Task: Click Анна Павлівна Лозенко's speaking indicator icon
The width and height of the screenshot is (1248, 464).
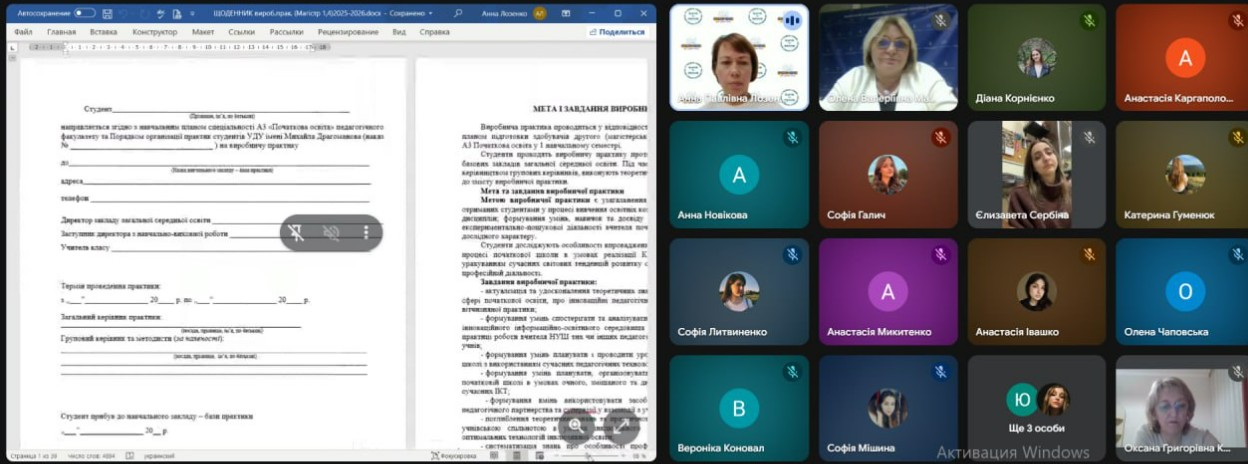Action: (x=793, y=20)
